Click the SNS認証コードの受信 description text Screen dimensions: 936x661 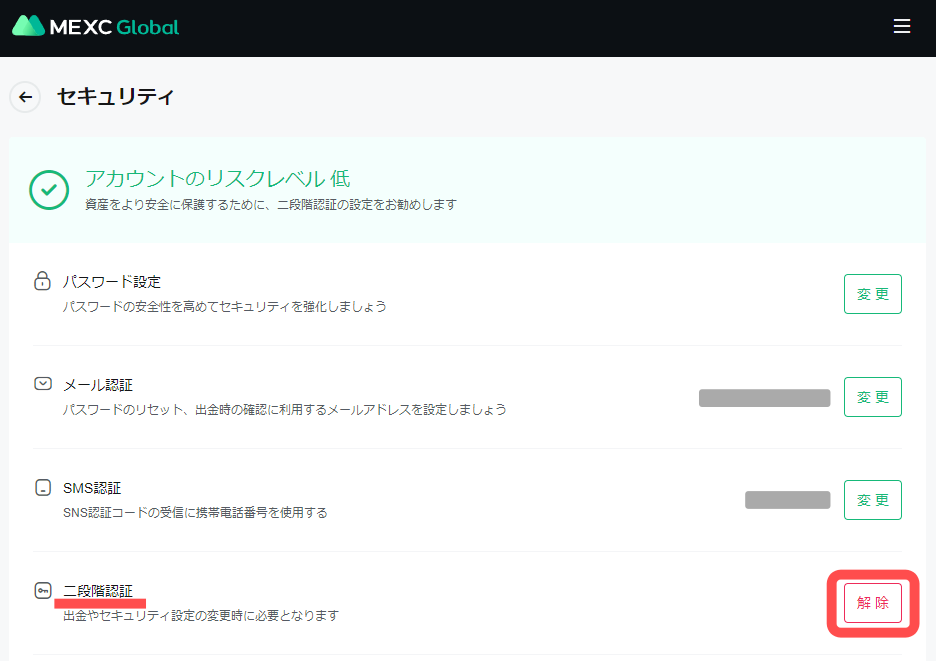[x=195, y=512]
